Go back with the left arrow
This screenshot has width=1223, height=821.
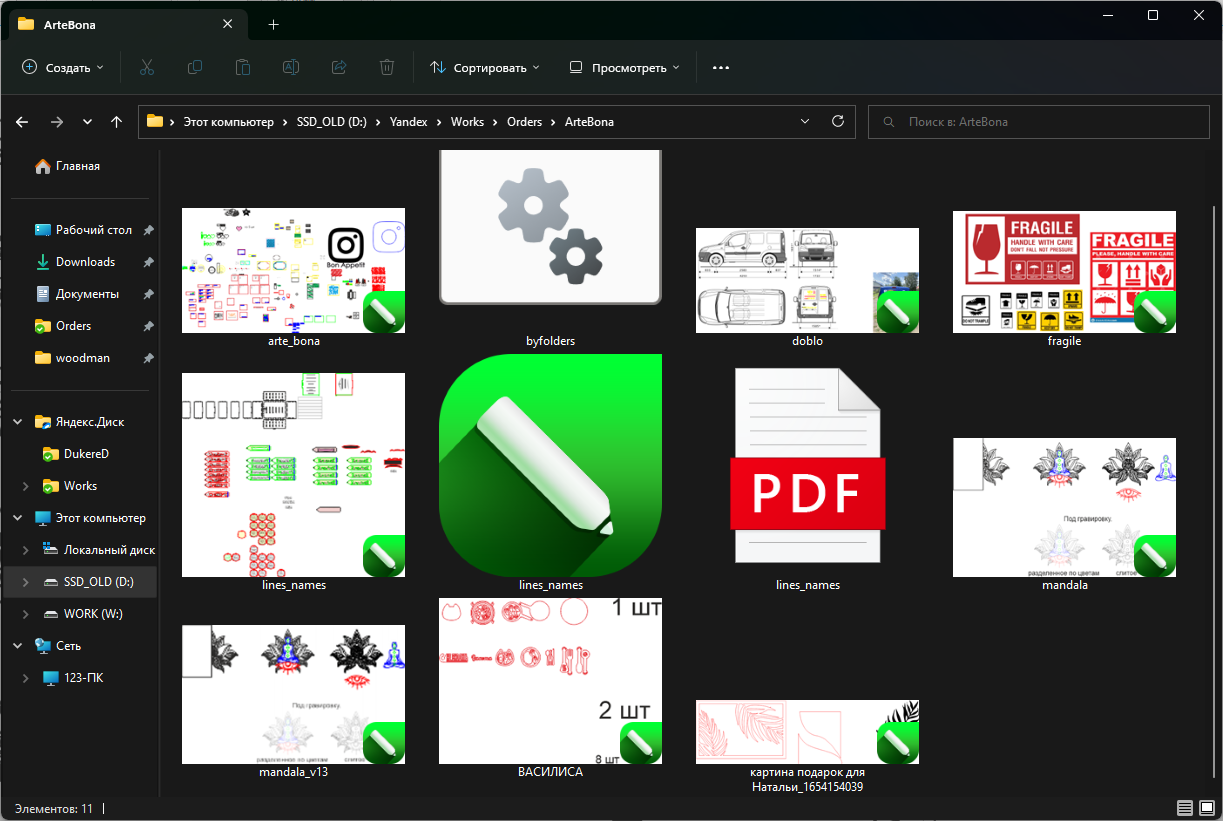pyautogui.click(x=22, y=122)
